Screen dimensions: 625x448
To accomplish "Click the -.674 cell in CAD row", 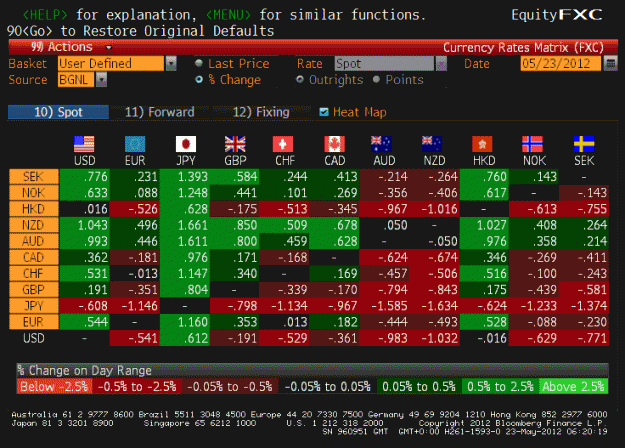I will point(434,257).
